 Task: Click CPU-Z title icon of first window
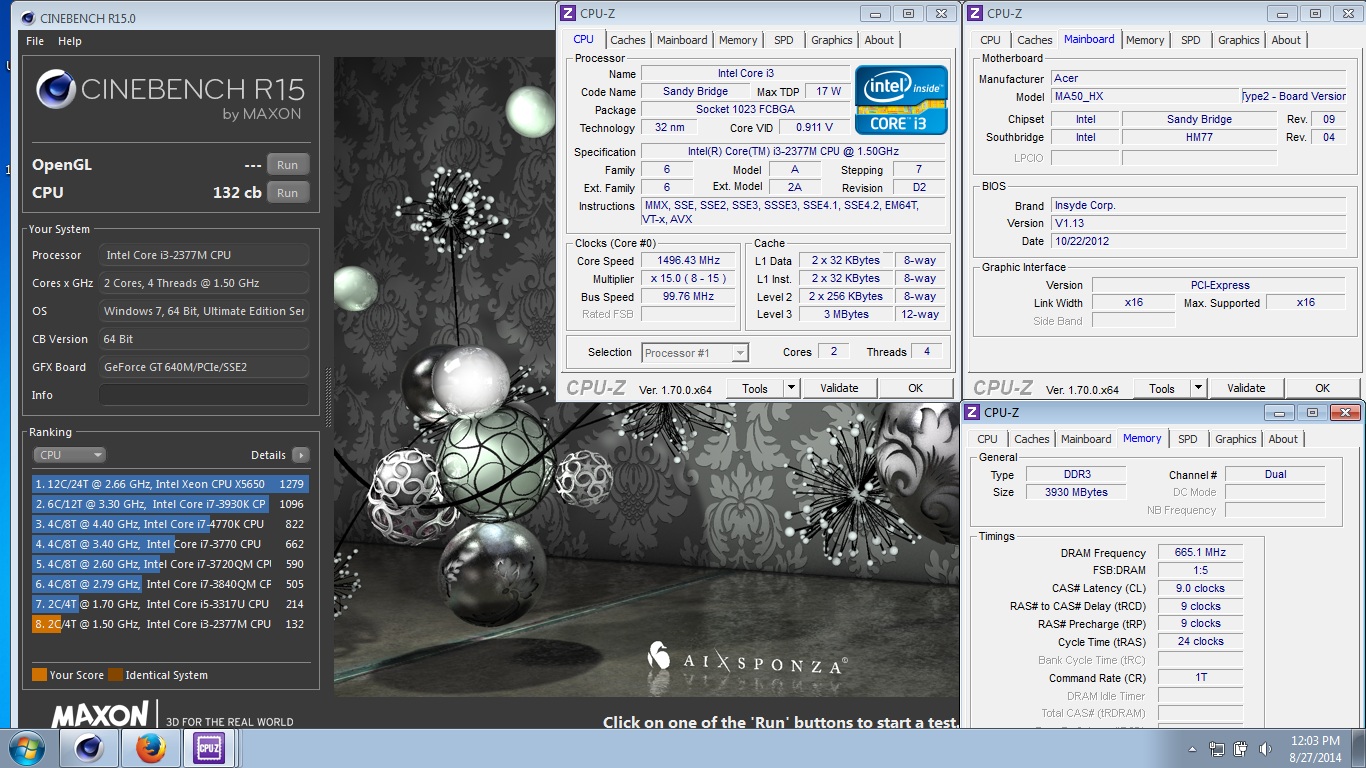click(x=568, y=13)
